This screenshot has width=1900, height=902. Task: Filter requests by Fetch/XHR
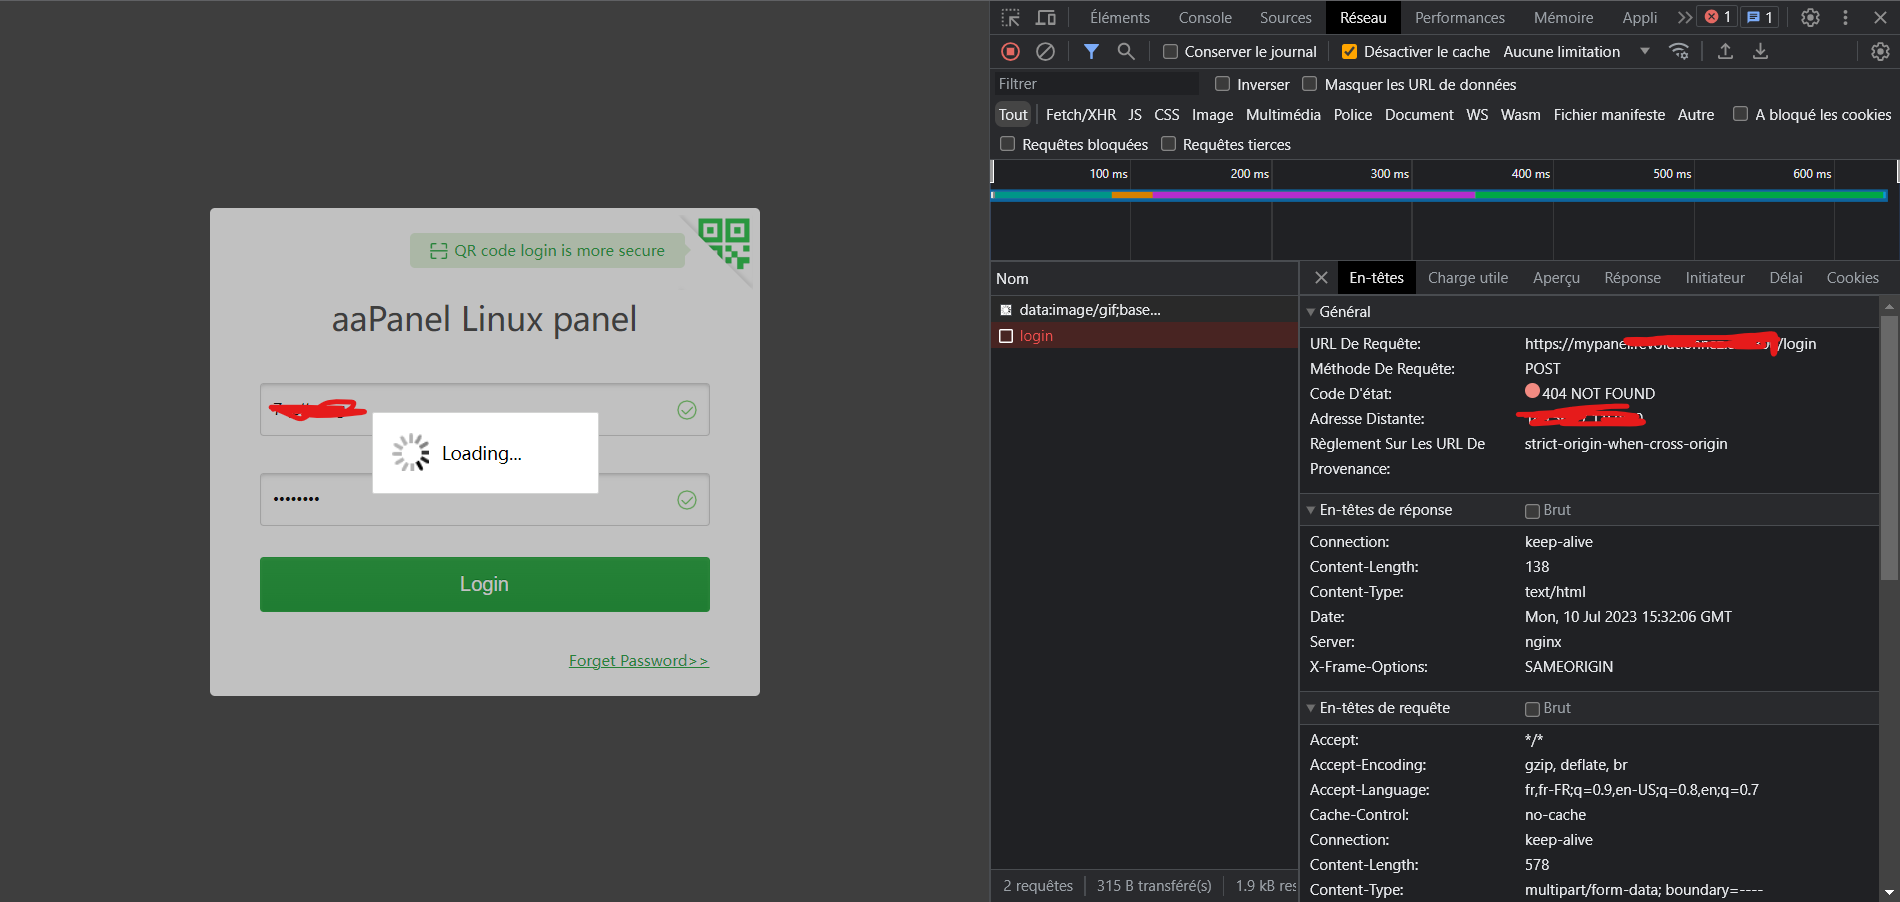point(1081,115)
